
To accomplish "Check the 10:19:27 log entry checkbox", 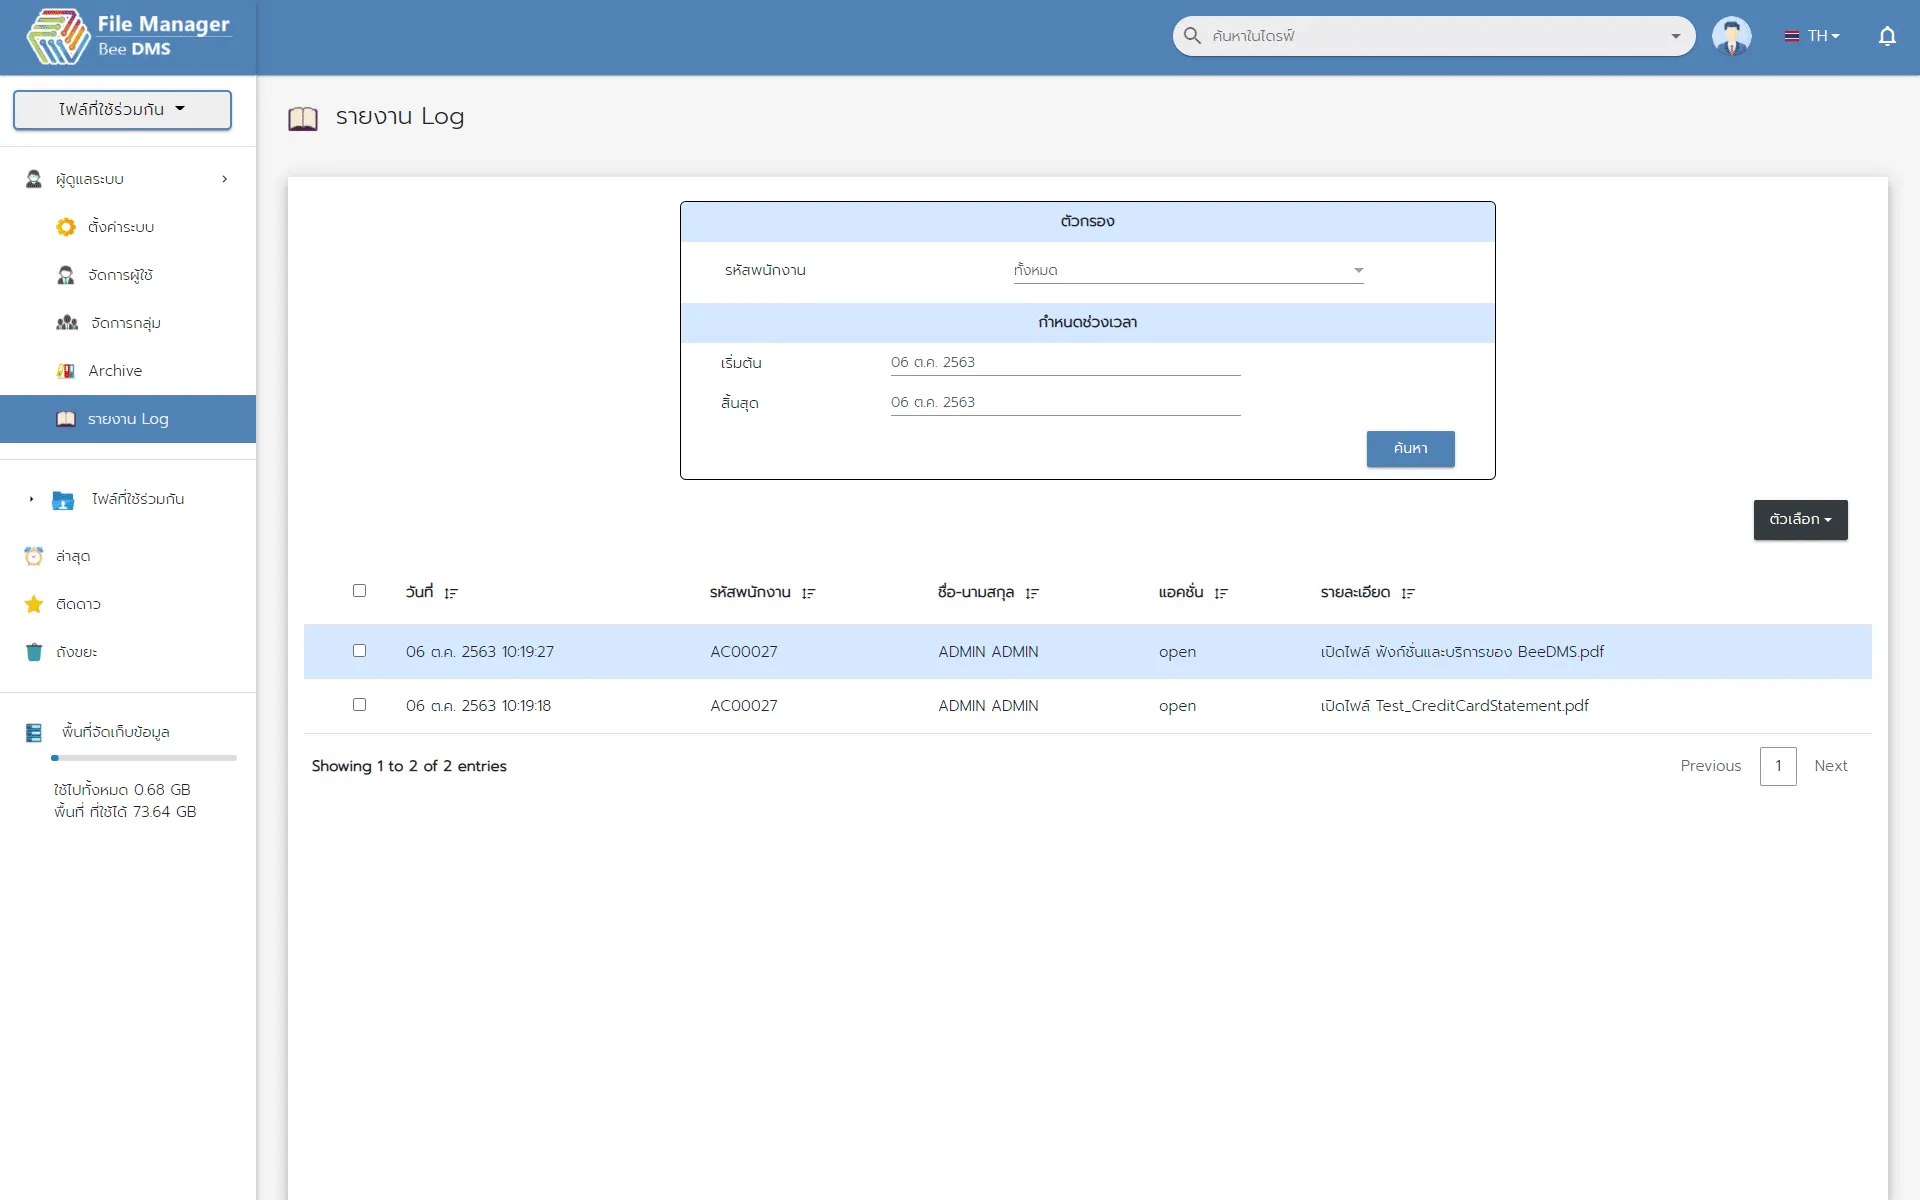I will click(359, 651).
